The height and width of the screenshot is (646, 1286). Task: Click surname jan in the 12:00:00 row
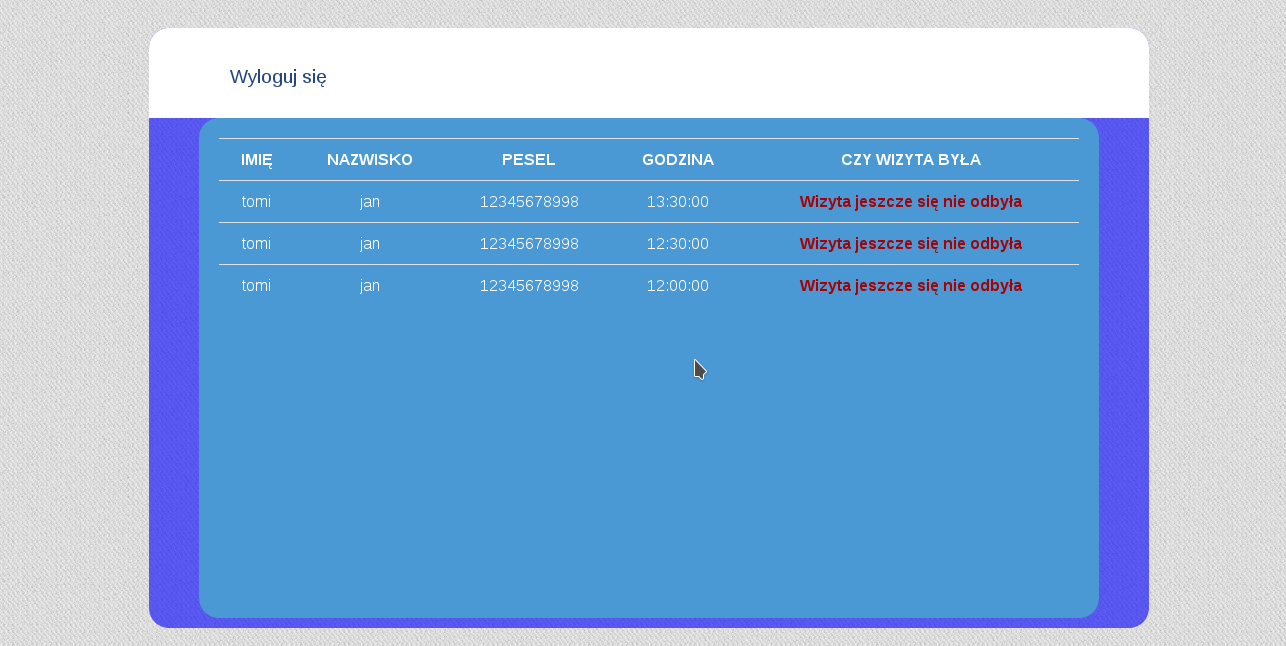tap(369, 286)
